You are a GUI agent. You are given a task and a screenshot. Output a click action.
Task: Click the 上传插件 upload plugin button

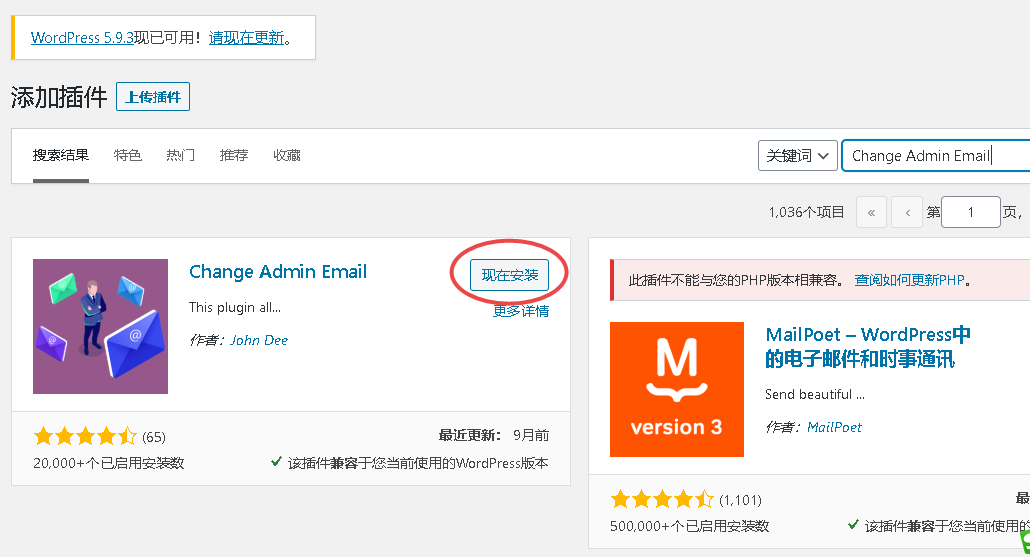point(153,97)
